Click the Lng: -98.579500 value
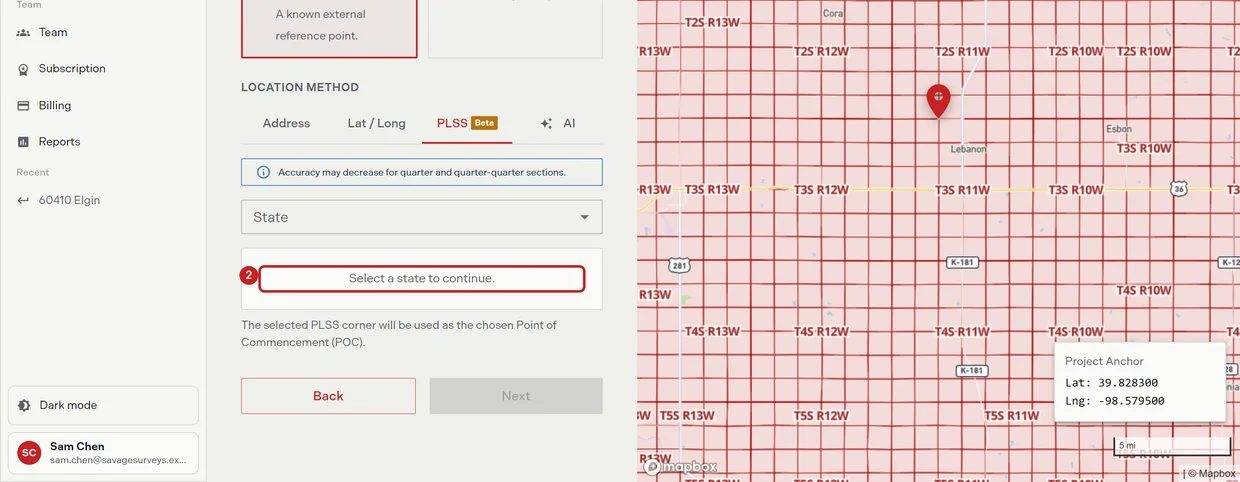This screenshot has height=482, width=1240. coord(1115,401)
